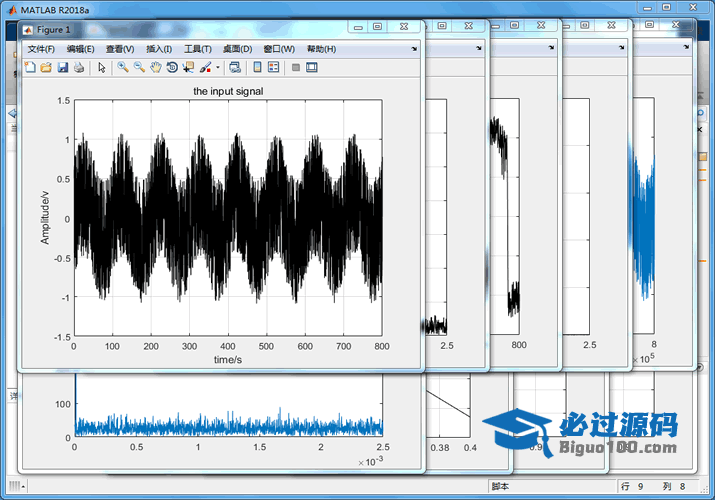Screen dimensions: 715x500
Task: Click the Figure 1 title bar text
Action: (54, 30)
